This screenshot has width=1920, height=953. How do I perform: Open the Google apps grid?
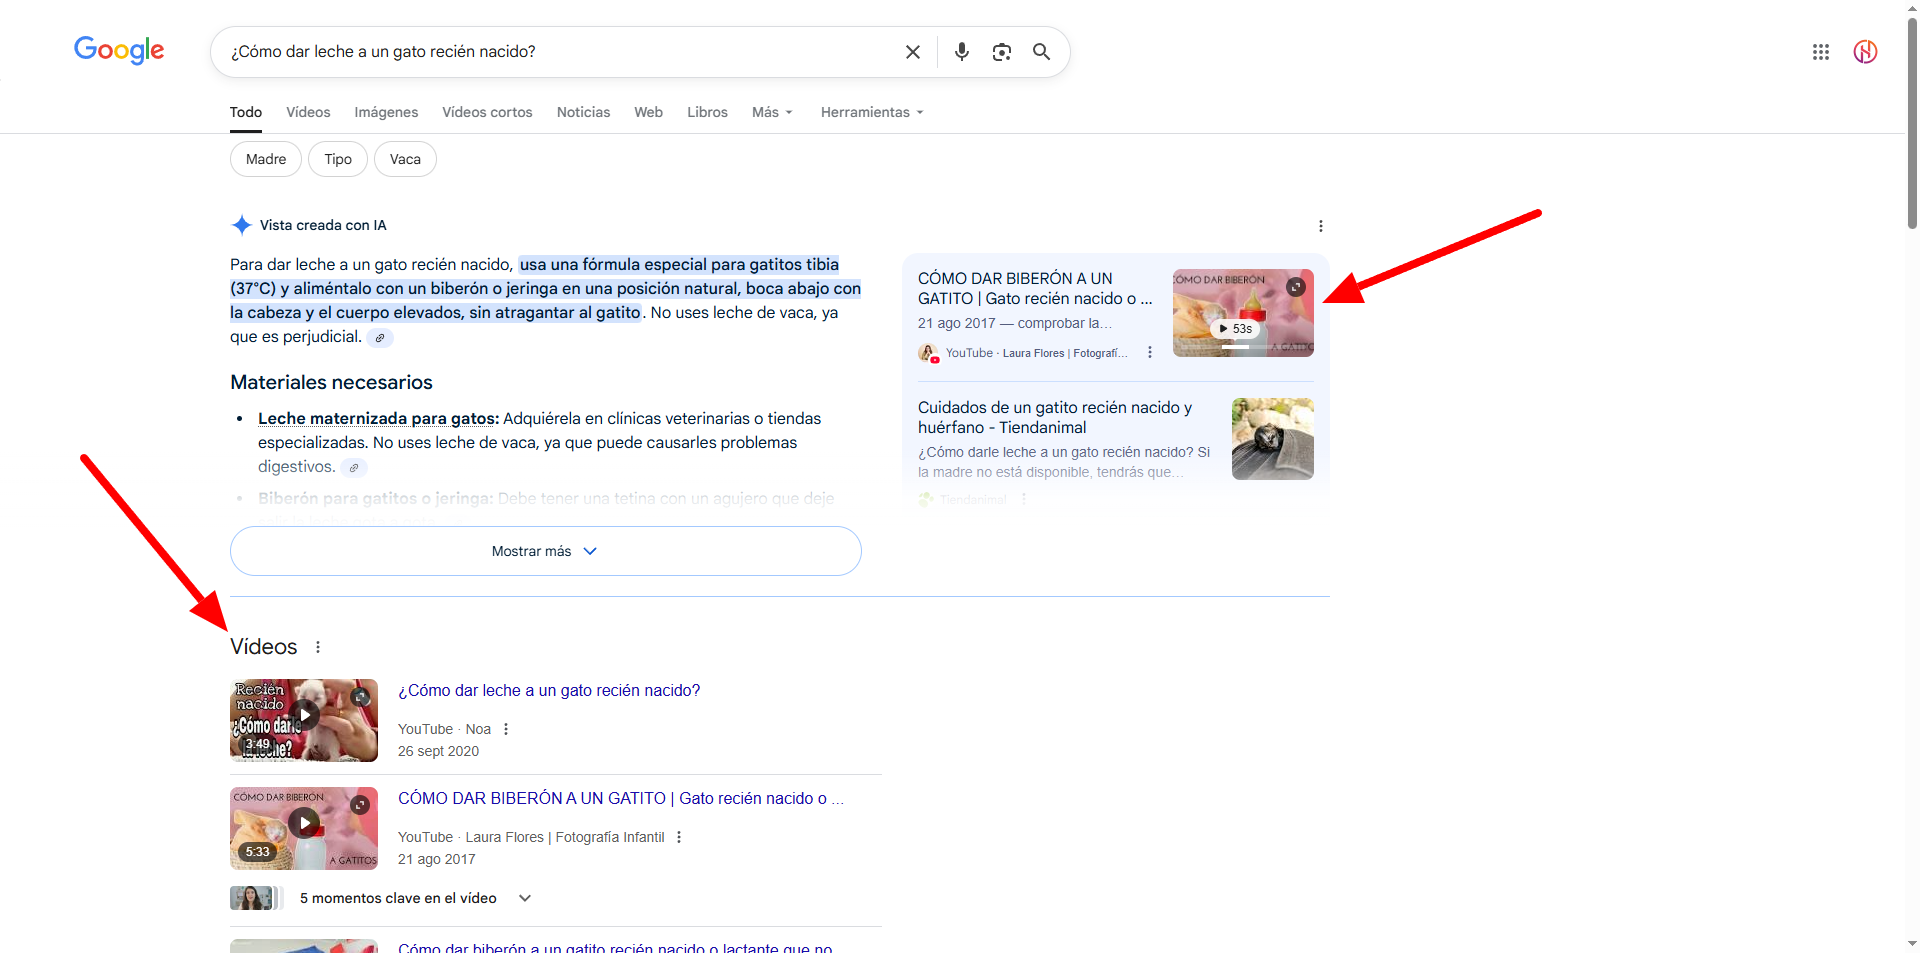click(x=1820, y=52)
